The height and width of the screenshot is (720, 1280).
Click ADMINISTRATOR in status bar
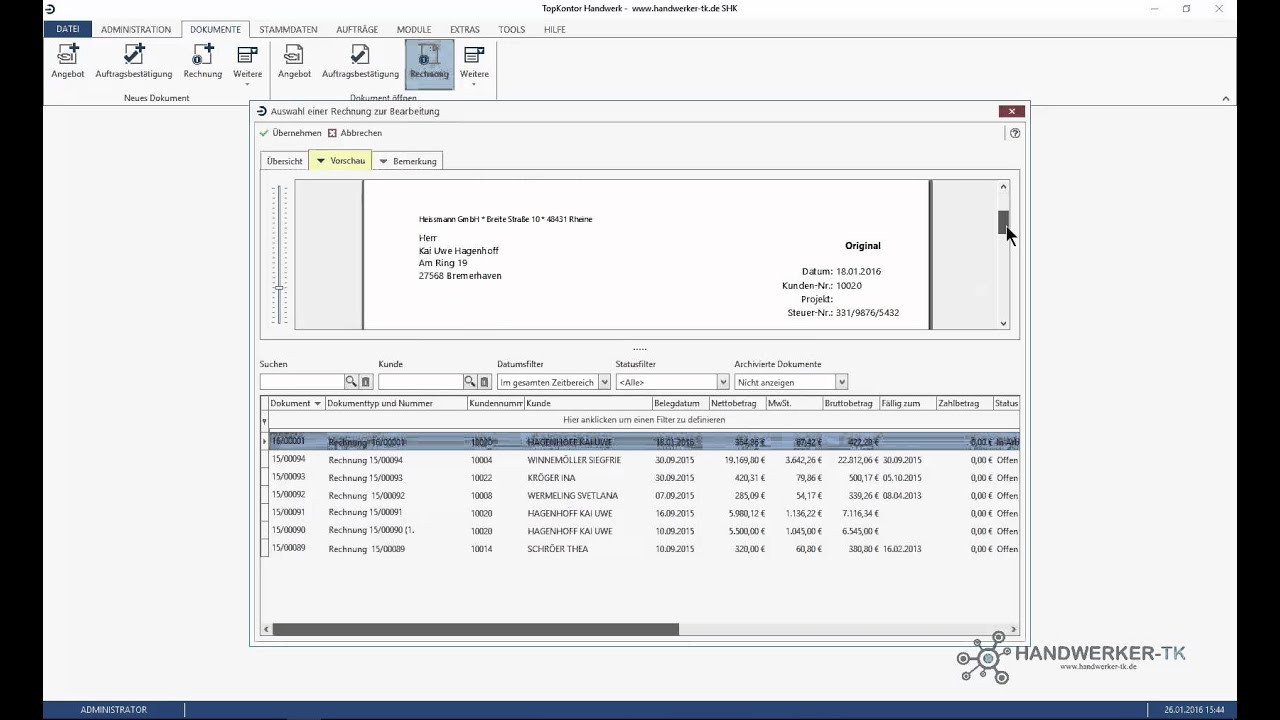tap(113, 709)
